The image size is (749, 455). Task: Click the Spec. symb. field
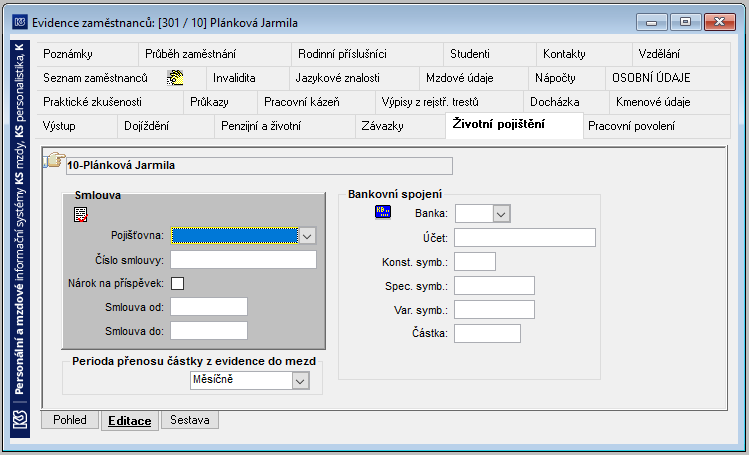[x=494, y=286]
